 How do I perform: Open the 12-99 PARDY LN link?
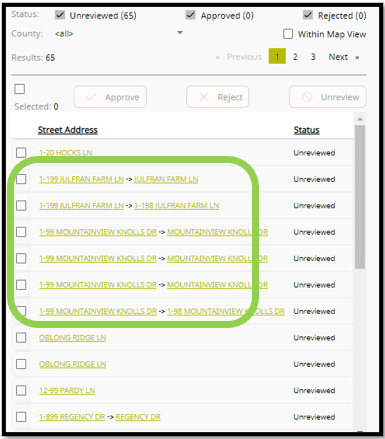point(67,390)
